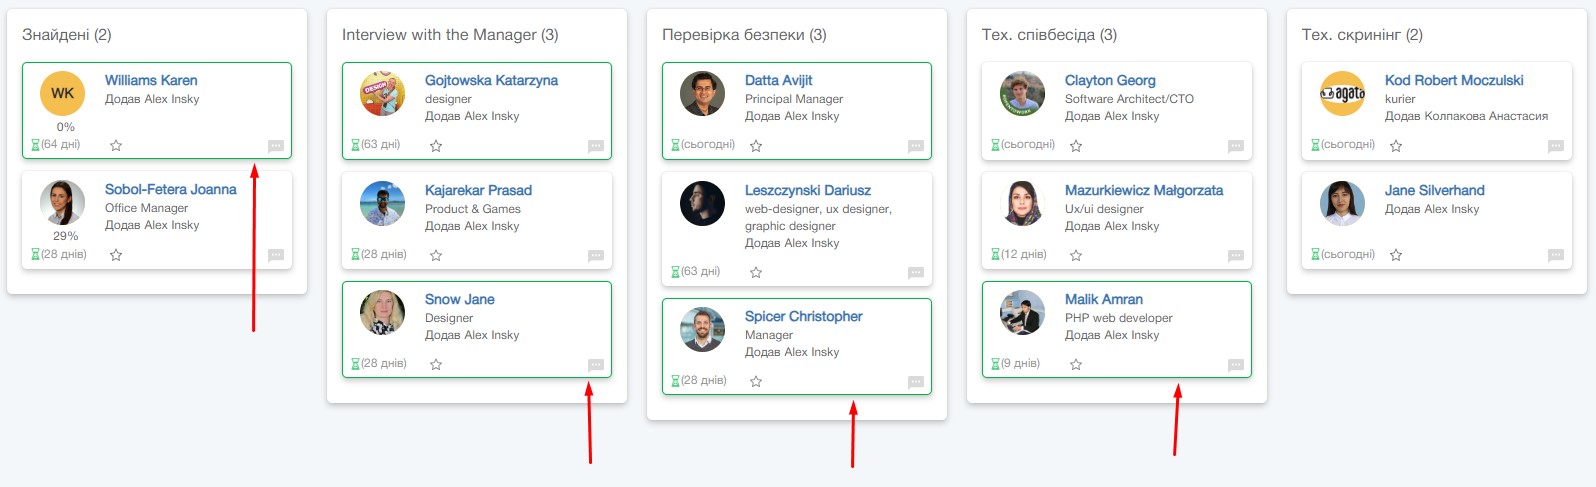Star the Spicer Christopher card

pyautogui.click(x=756, y=382)
